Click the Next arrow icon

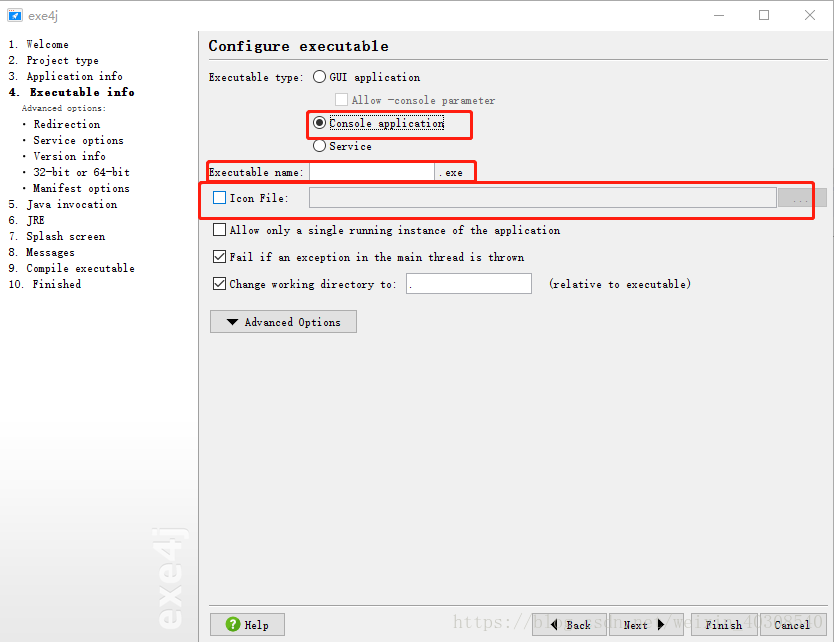click(661, 624)
